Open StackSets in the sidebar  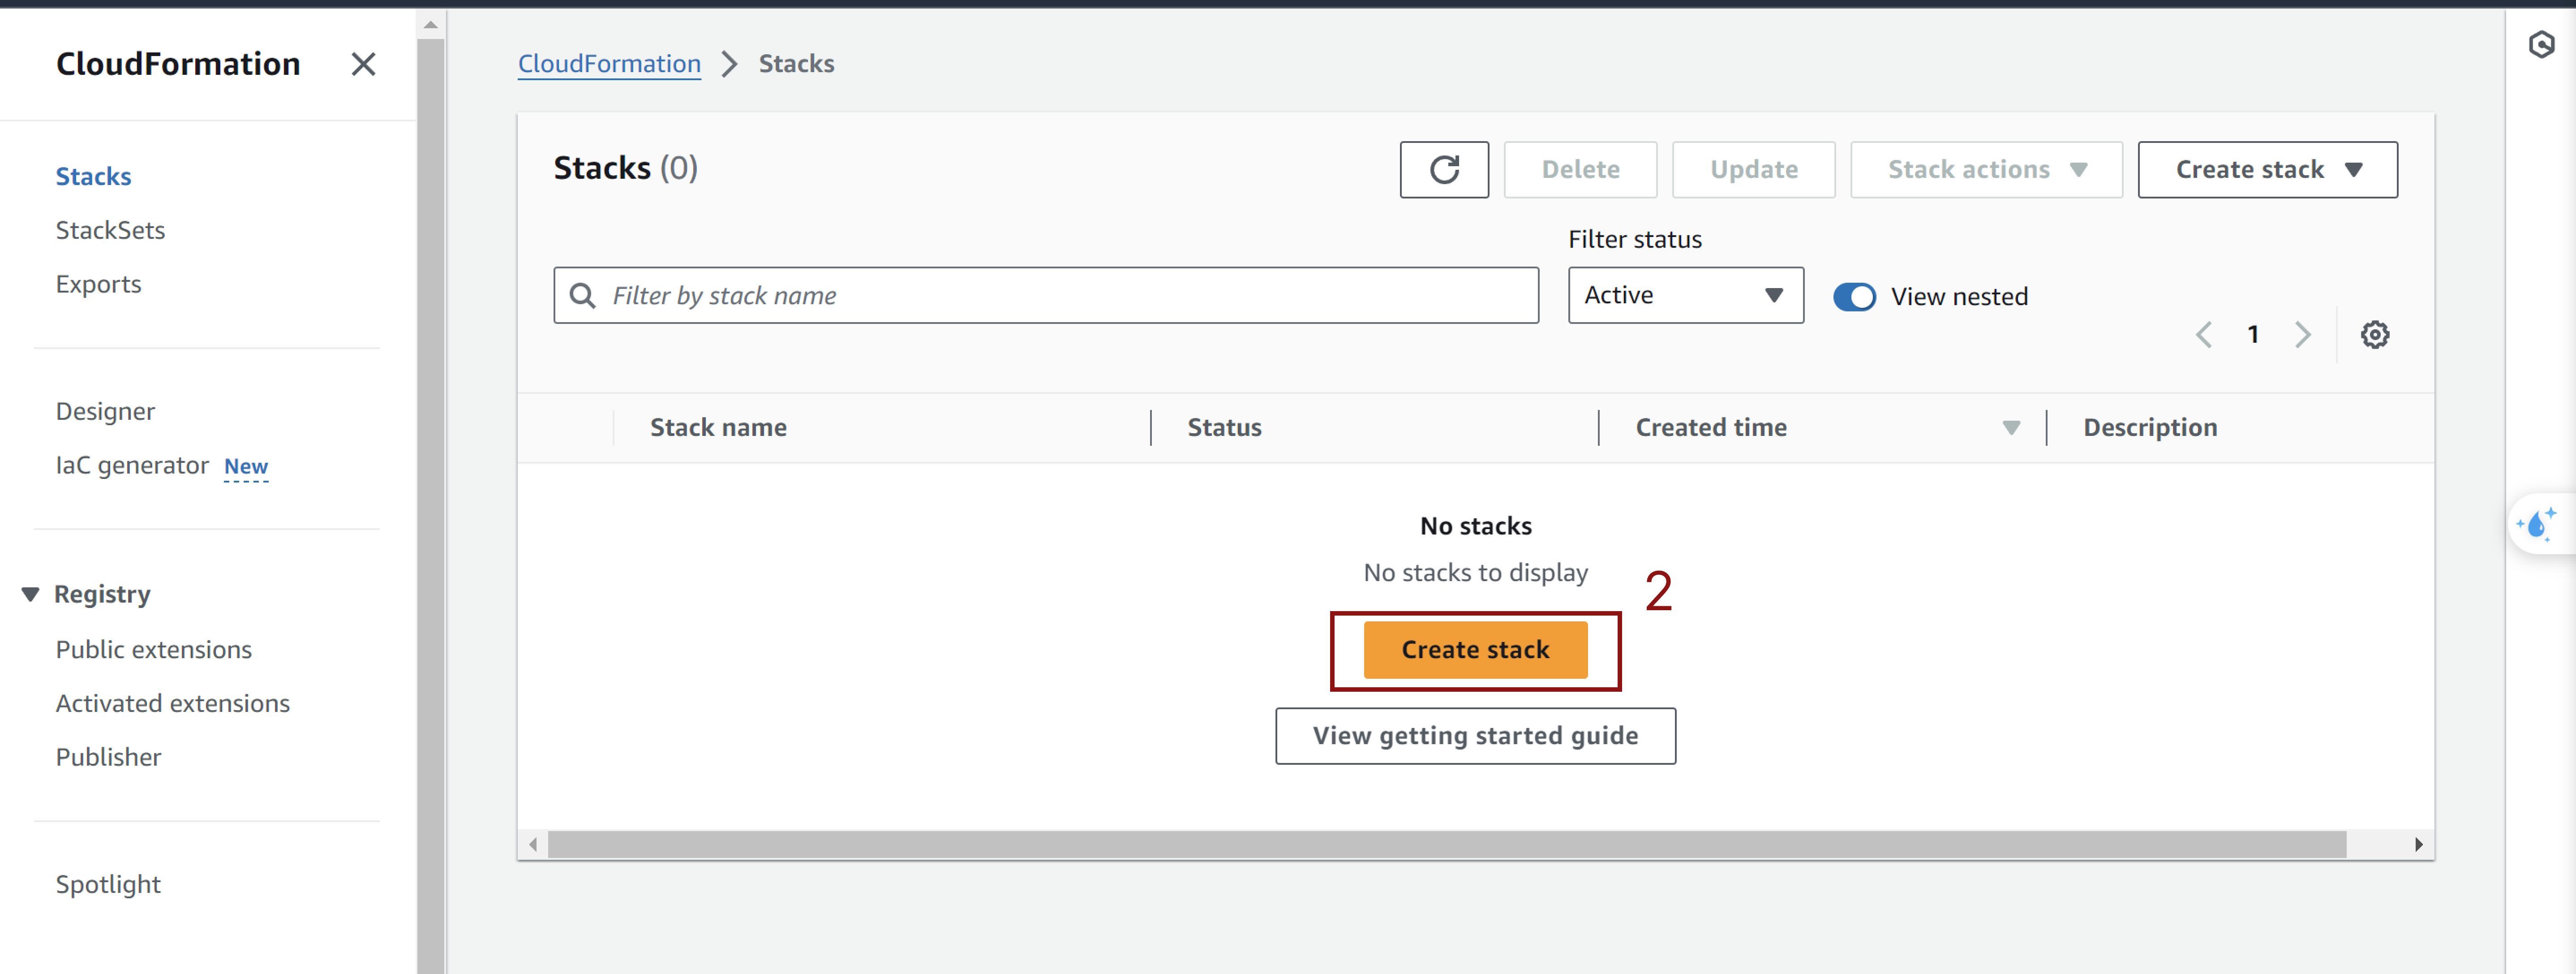coord(110,230)
